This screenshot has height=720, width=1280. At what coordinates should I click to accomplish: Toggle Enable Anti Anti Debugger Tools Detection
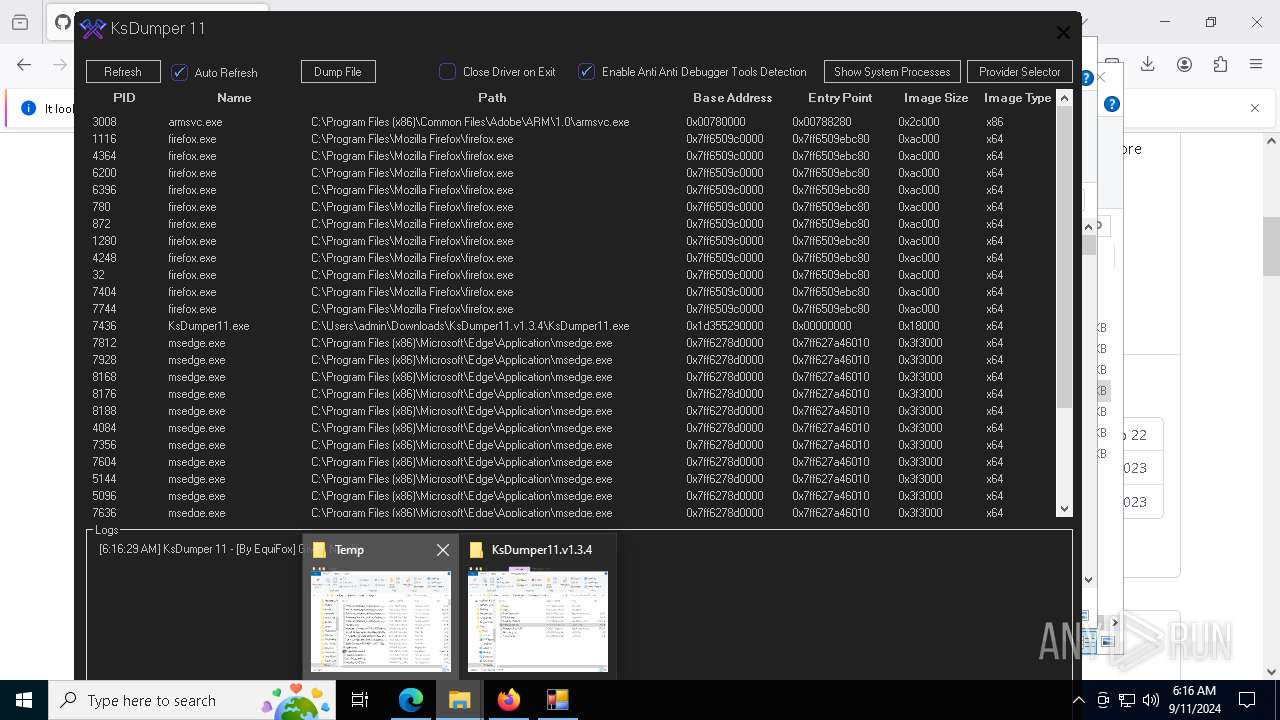click(x=587, y=72)
